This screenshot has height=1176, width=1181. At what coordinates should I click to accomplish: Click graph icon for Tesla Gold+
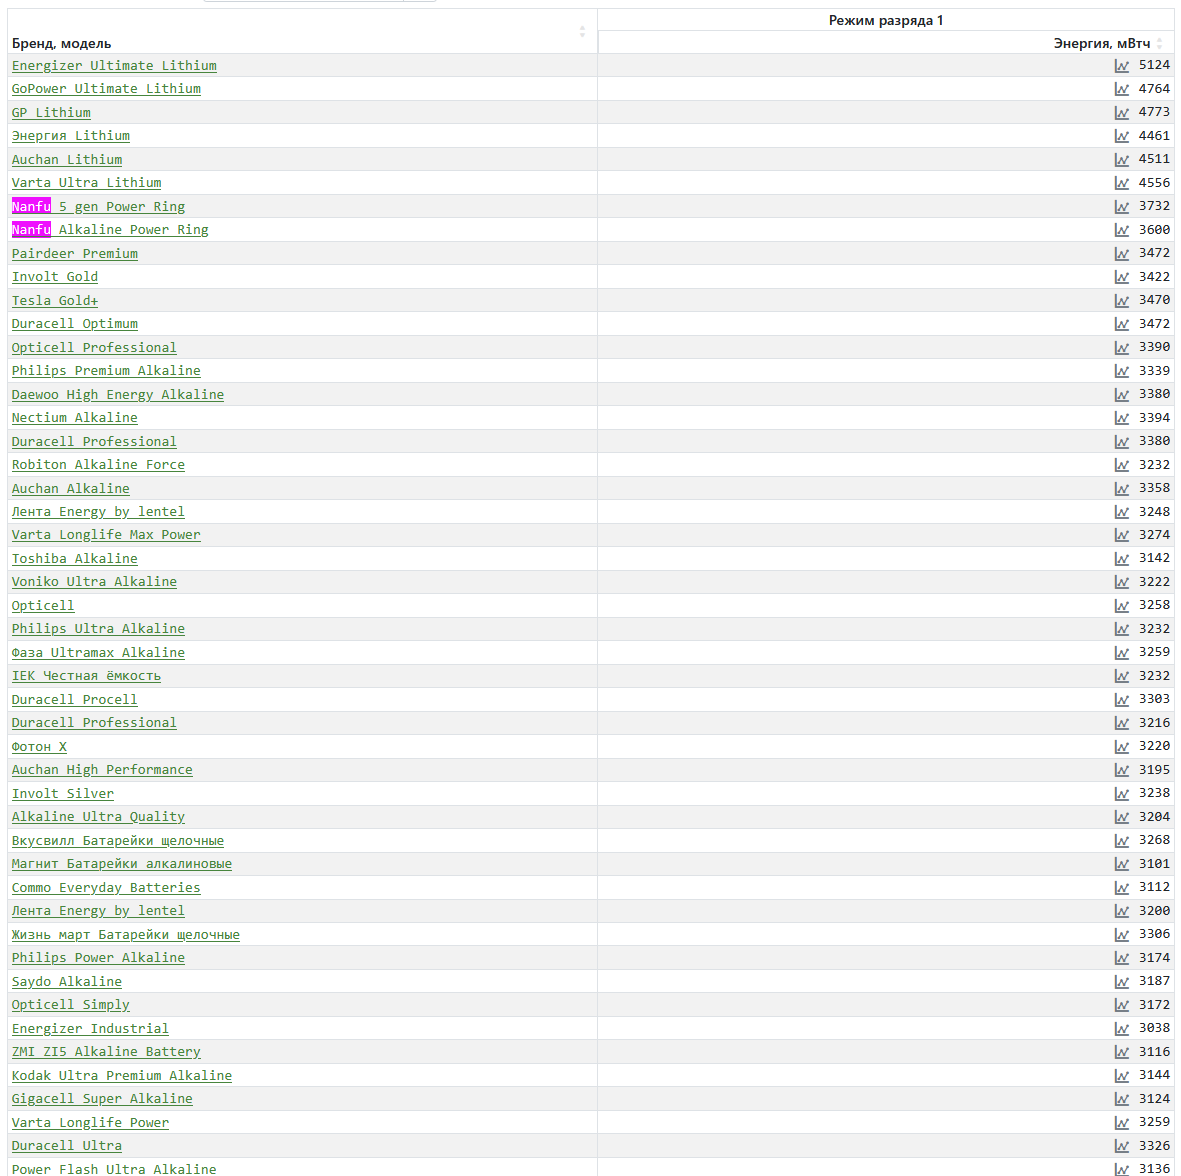tap(1121, 301)
